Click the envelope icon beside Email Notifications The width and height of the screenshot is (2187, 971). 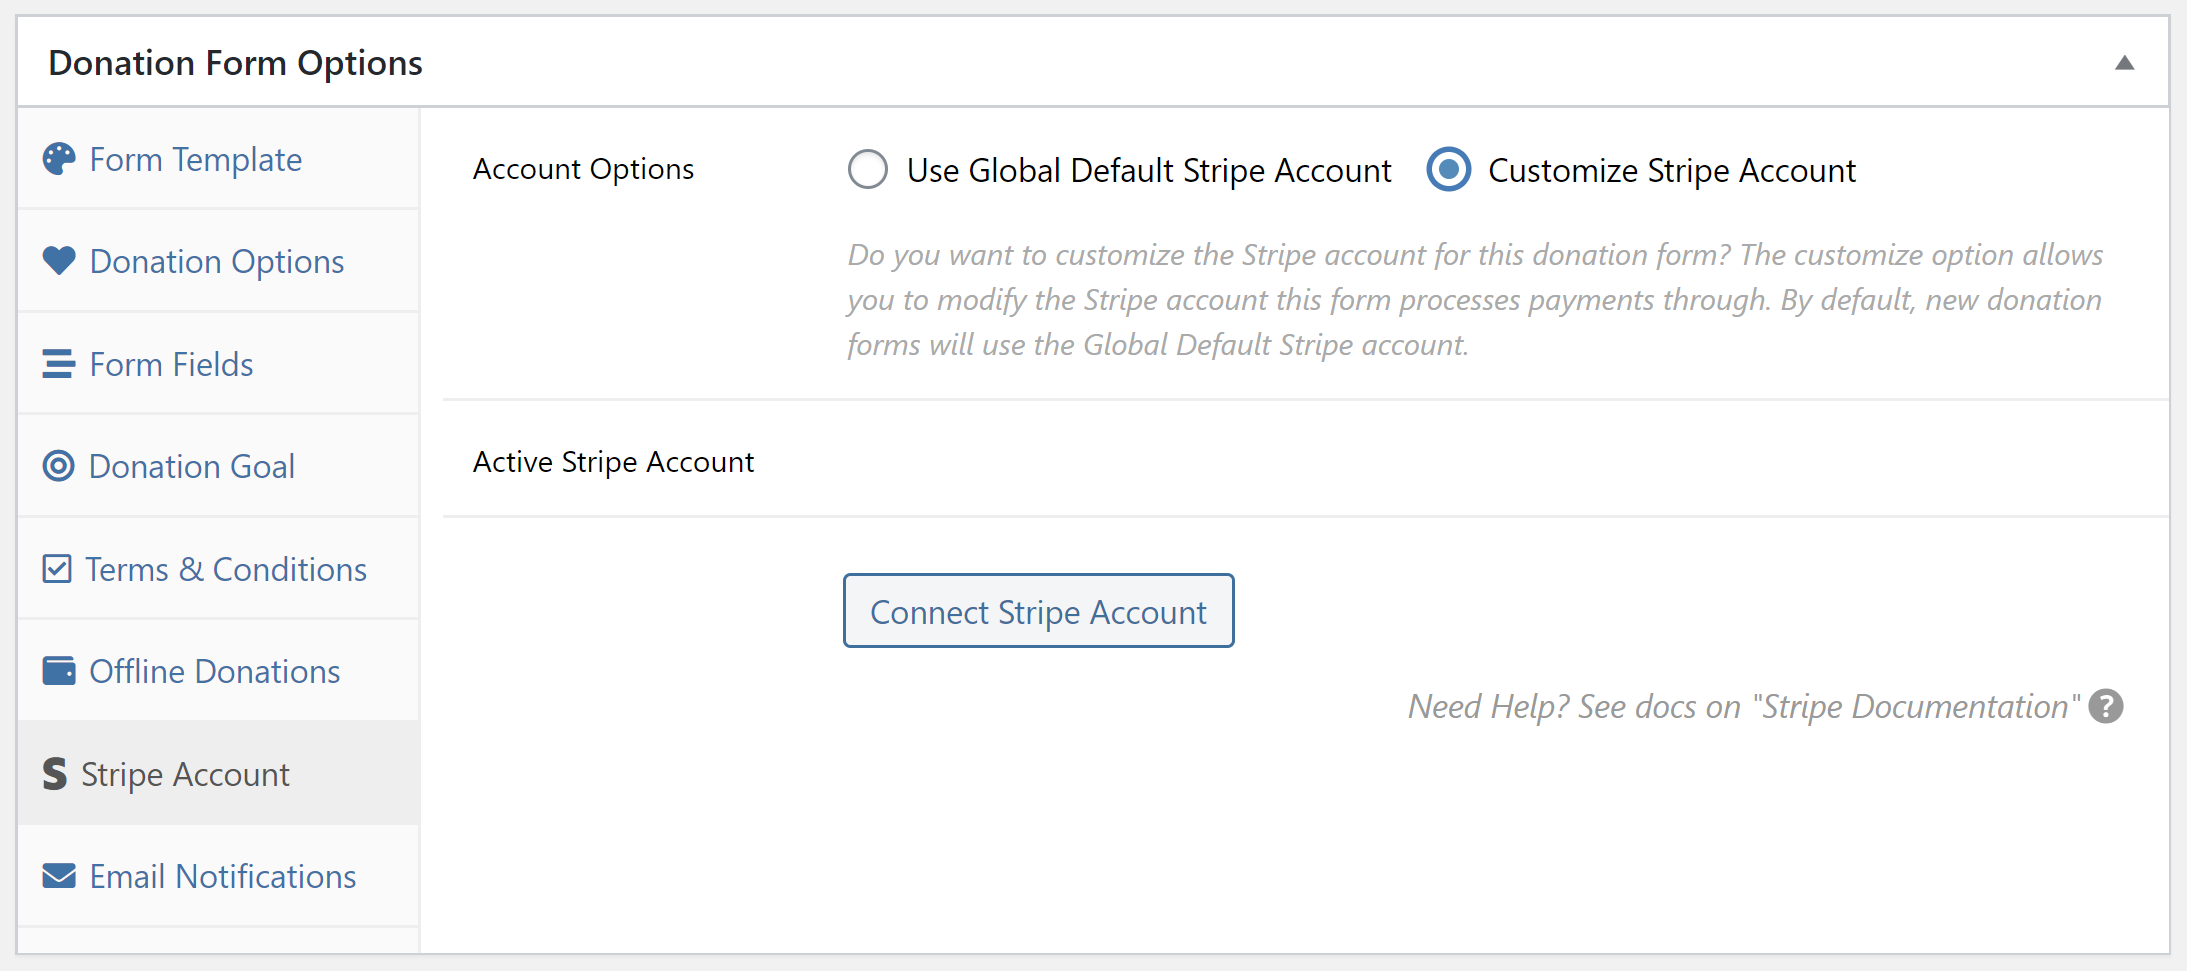tap(58, 876)
